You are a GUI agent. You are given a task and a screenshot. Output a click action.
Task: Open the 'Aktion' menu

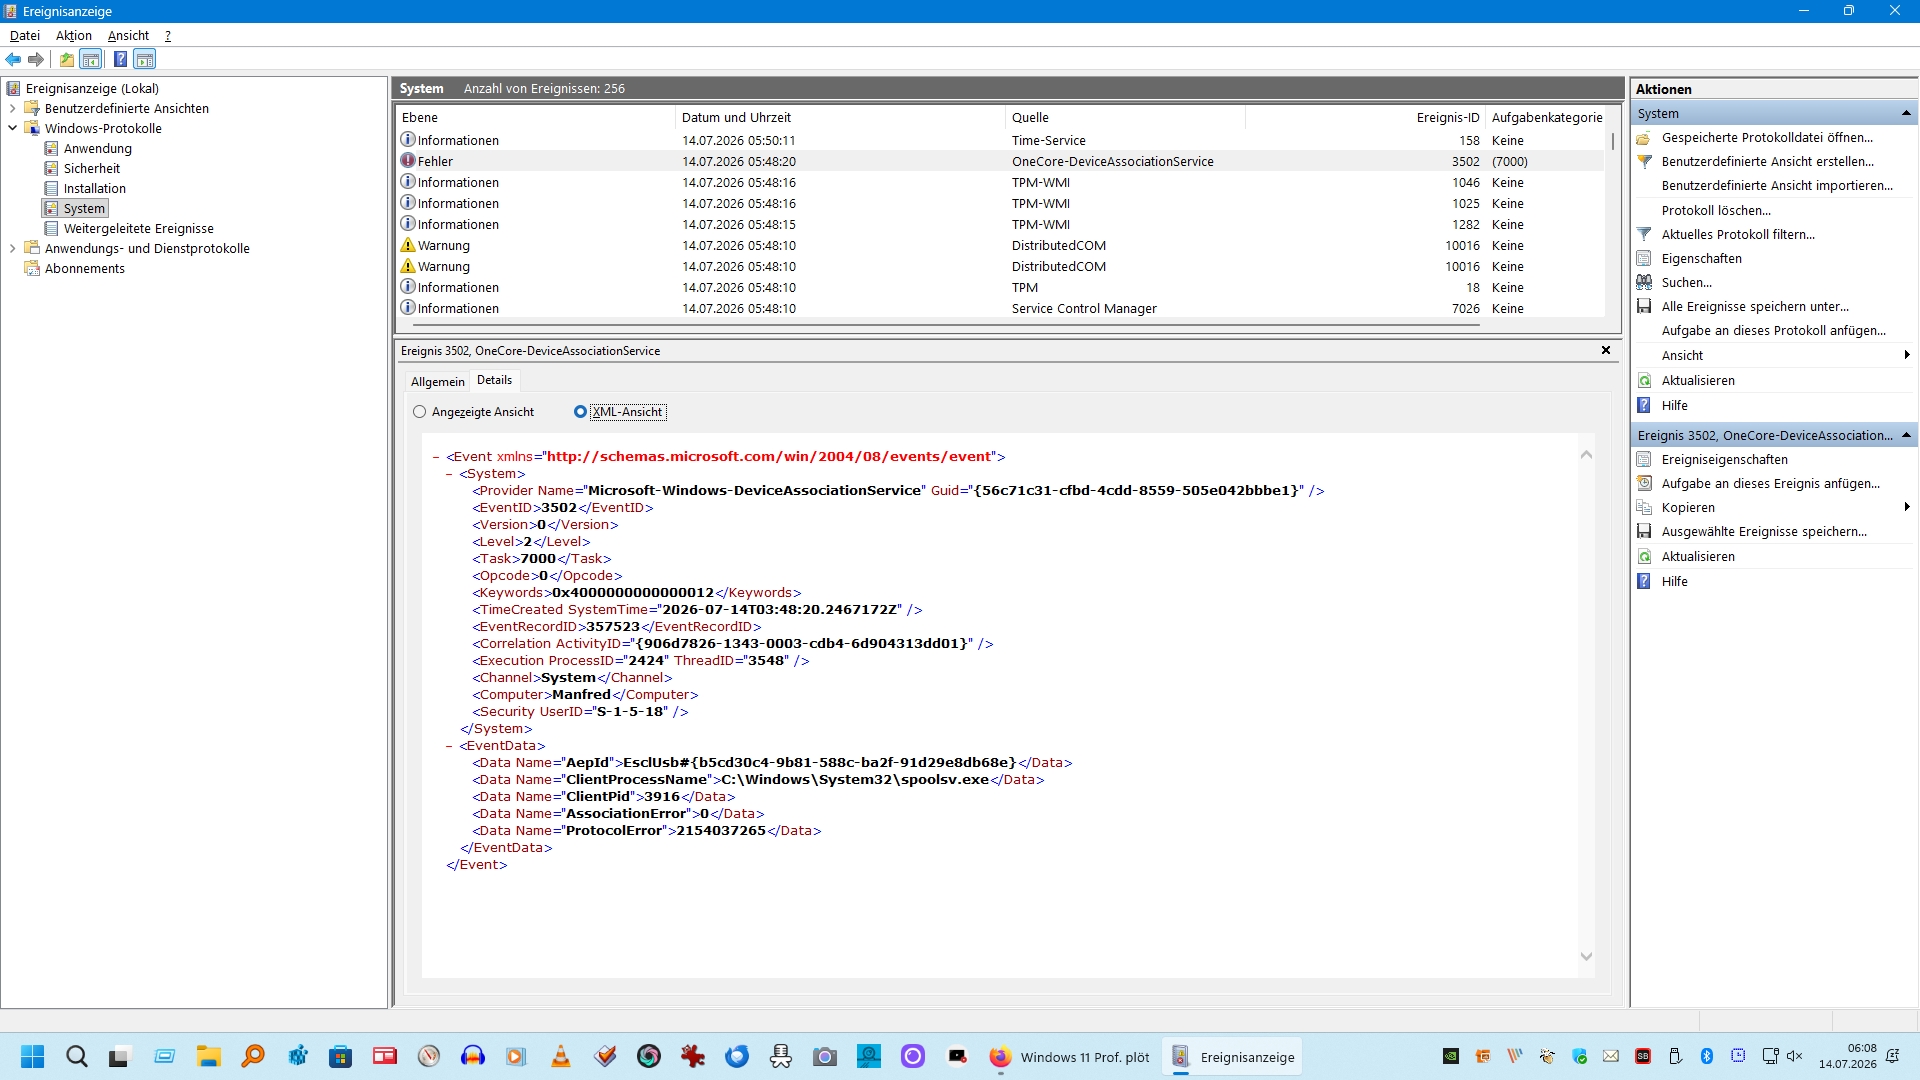(74, 35)
